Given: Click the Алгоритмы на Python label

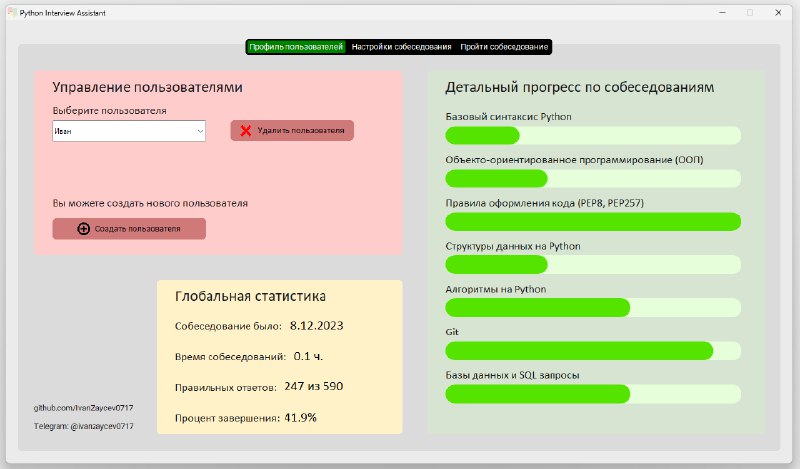Looking at the screenshot, I should 495,289.
